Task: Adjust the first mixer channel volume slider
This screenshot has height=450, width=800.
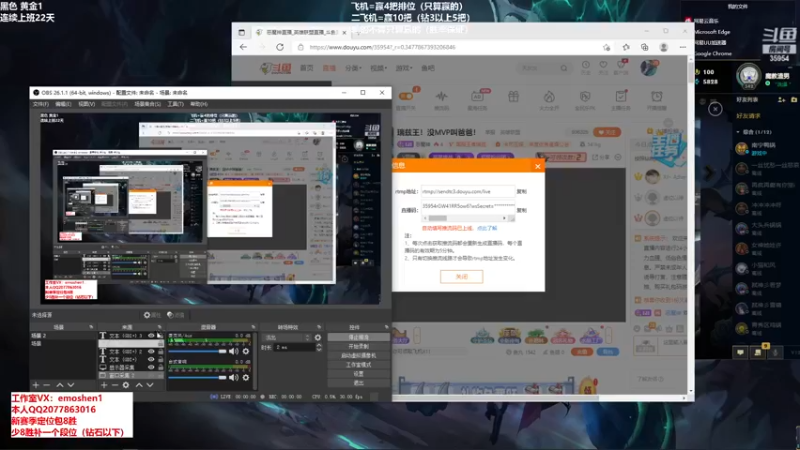Action: coord(198,351)
